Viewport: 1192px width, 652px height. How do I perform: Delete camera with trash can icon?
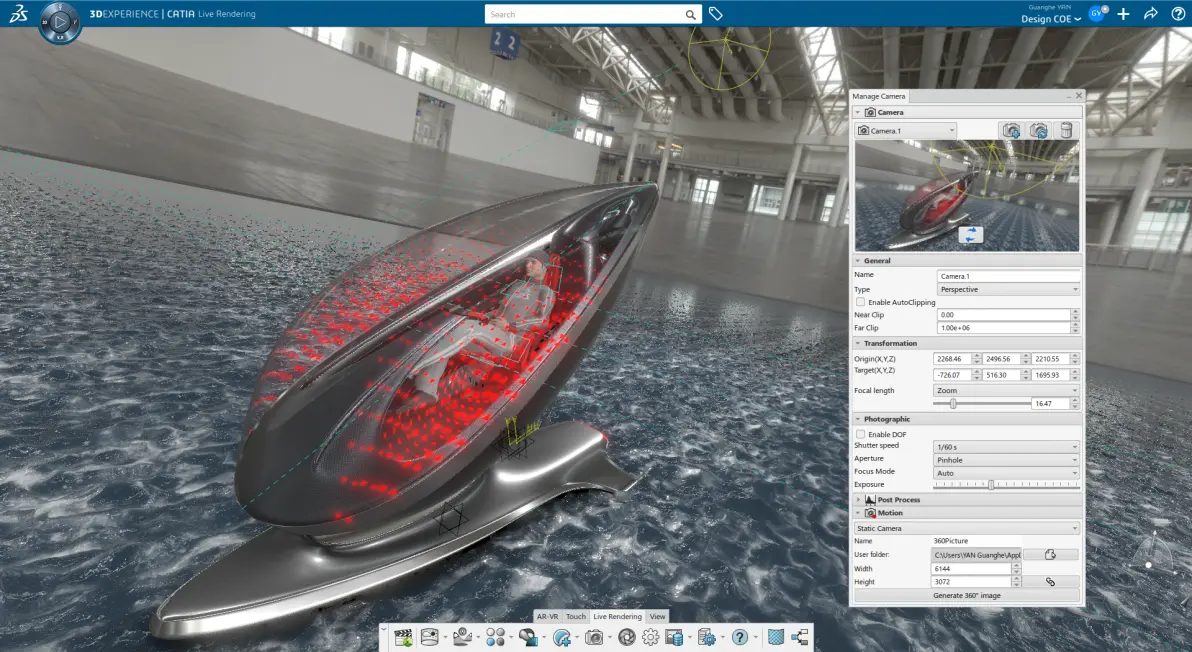click(x=1067, y=131)
